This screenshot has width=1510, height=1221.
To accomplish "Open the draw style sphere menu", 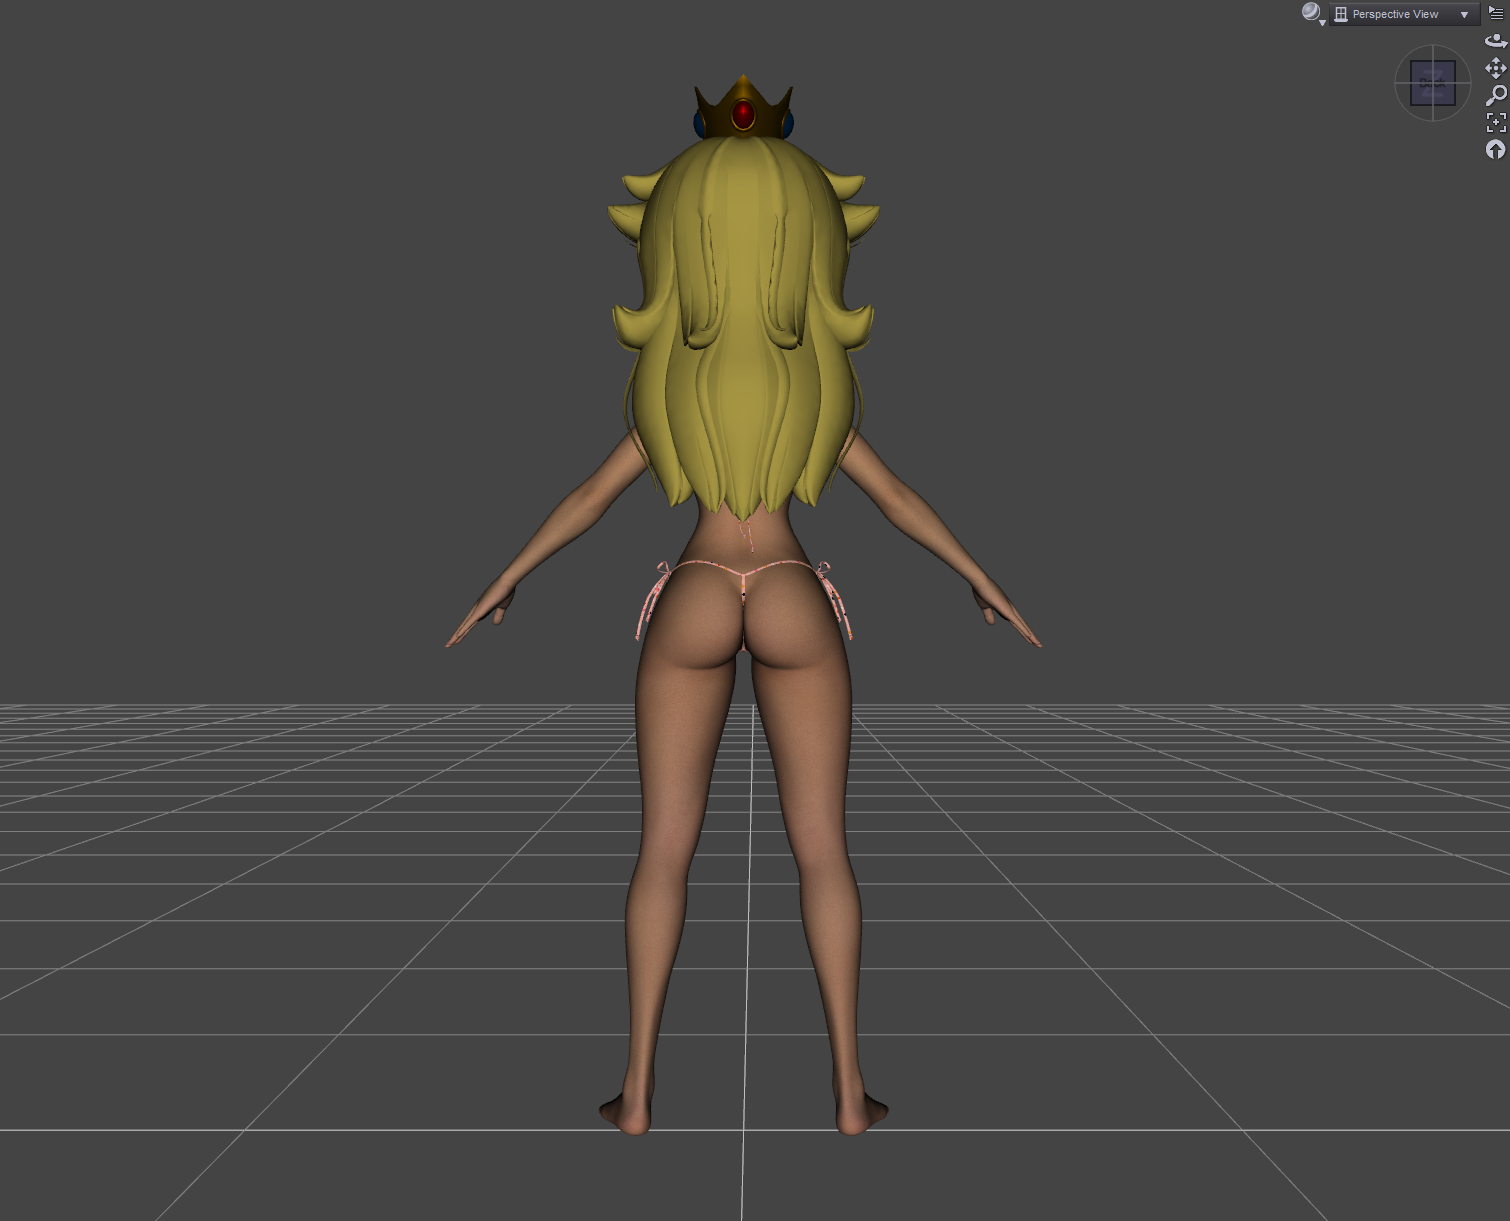I will 1313,14.
